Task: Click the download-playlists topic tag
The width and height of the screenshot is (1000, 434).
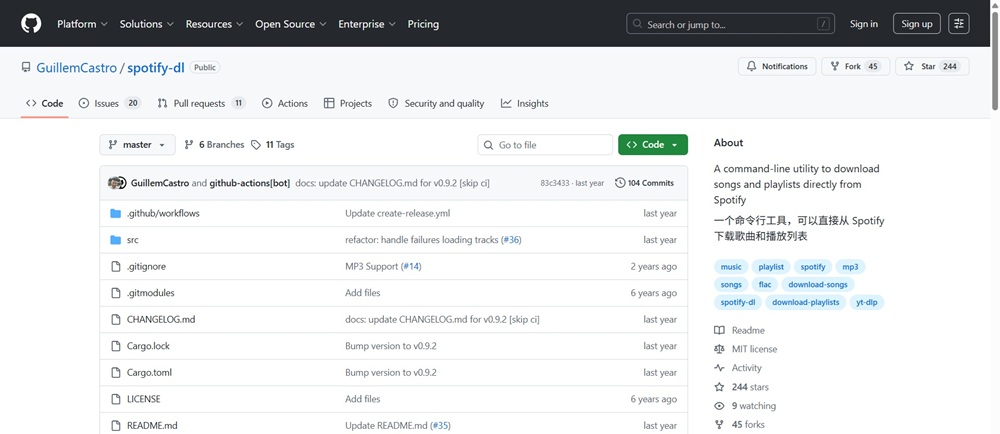Action: (x=805, y=302)
